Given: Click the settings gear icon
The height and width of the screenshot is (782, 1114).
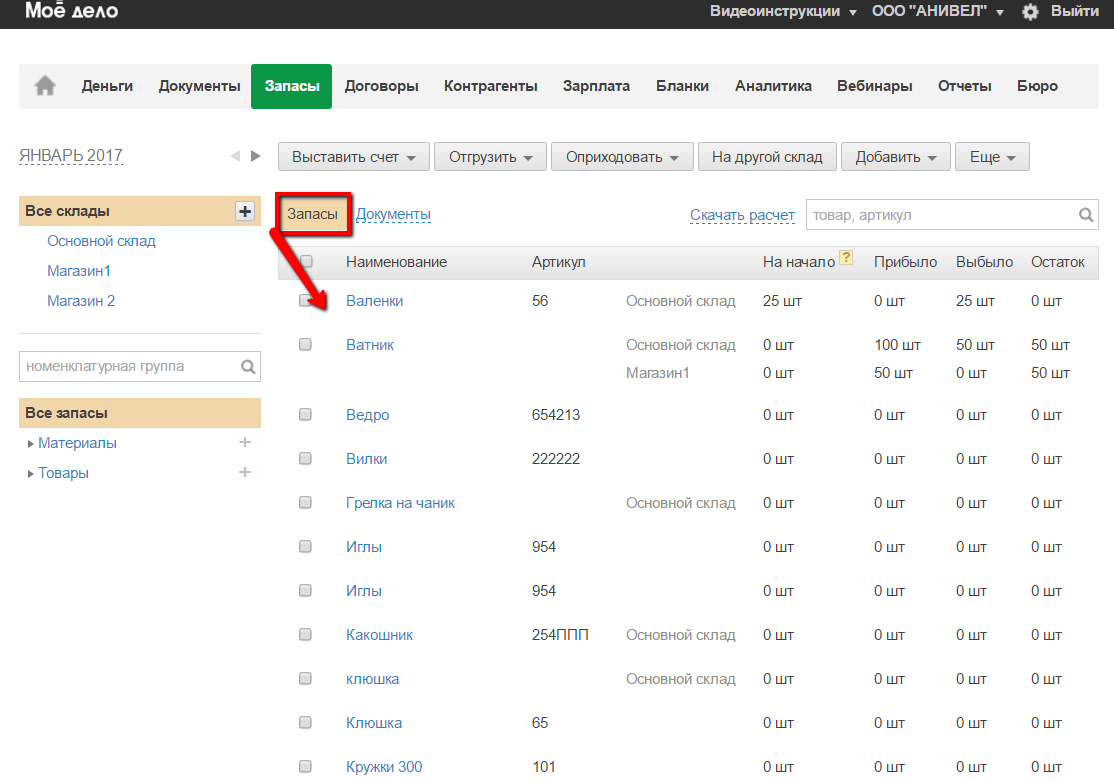Looking at the screenshot, I should point(1030,12).
